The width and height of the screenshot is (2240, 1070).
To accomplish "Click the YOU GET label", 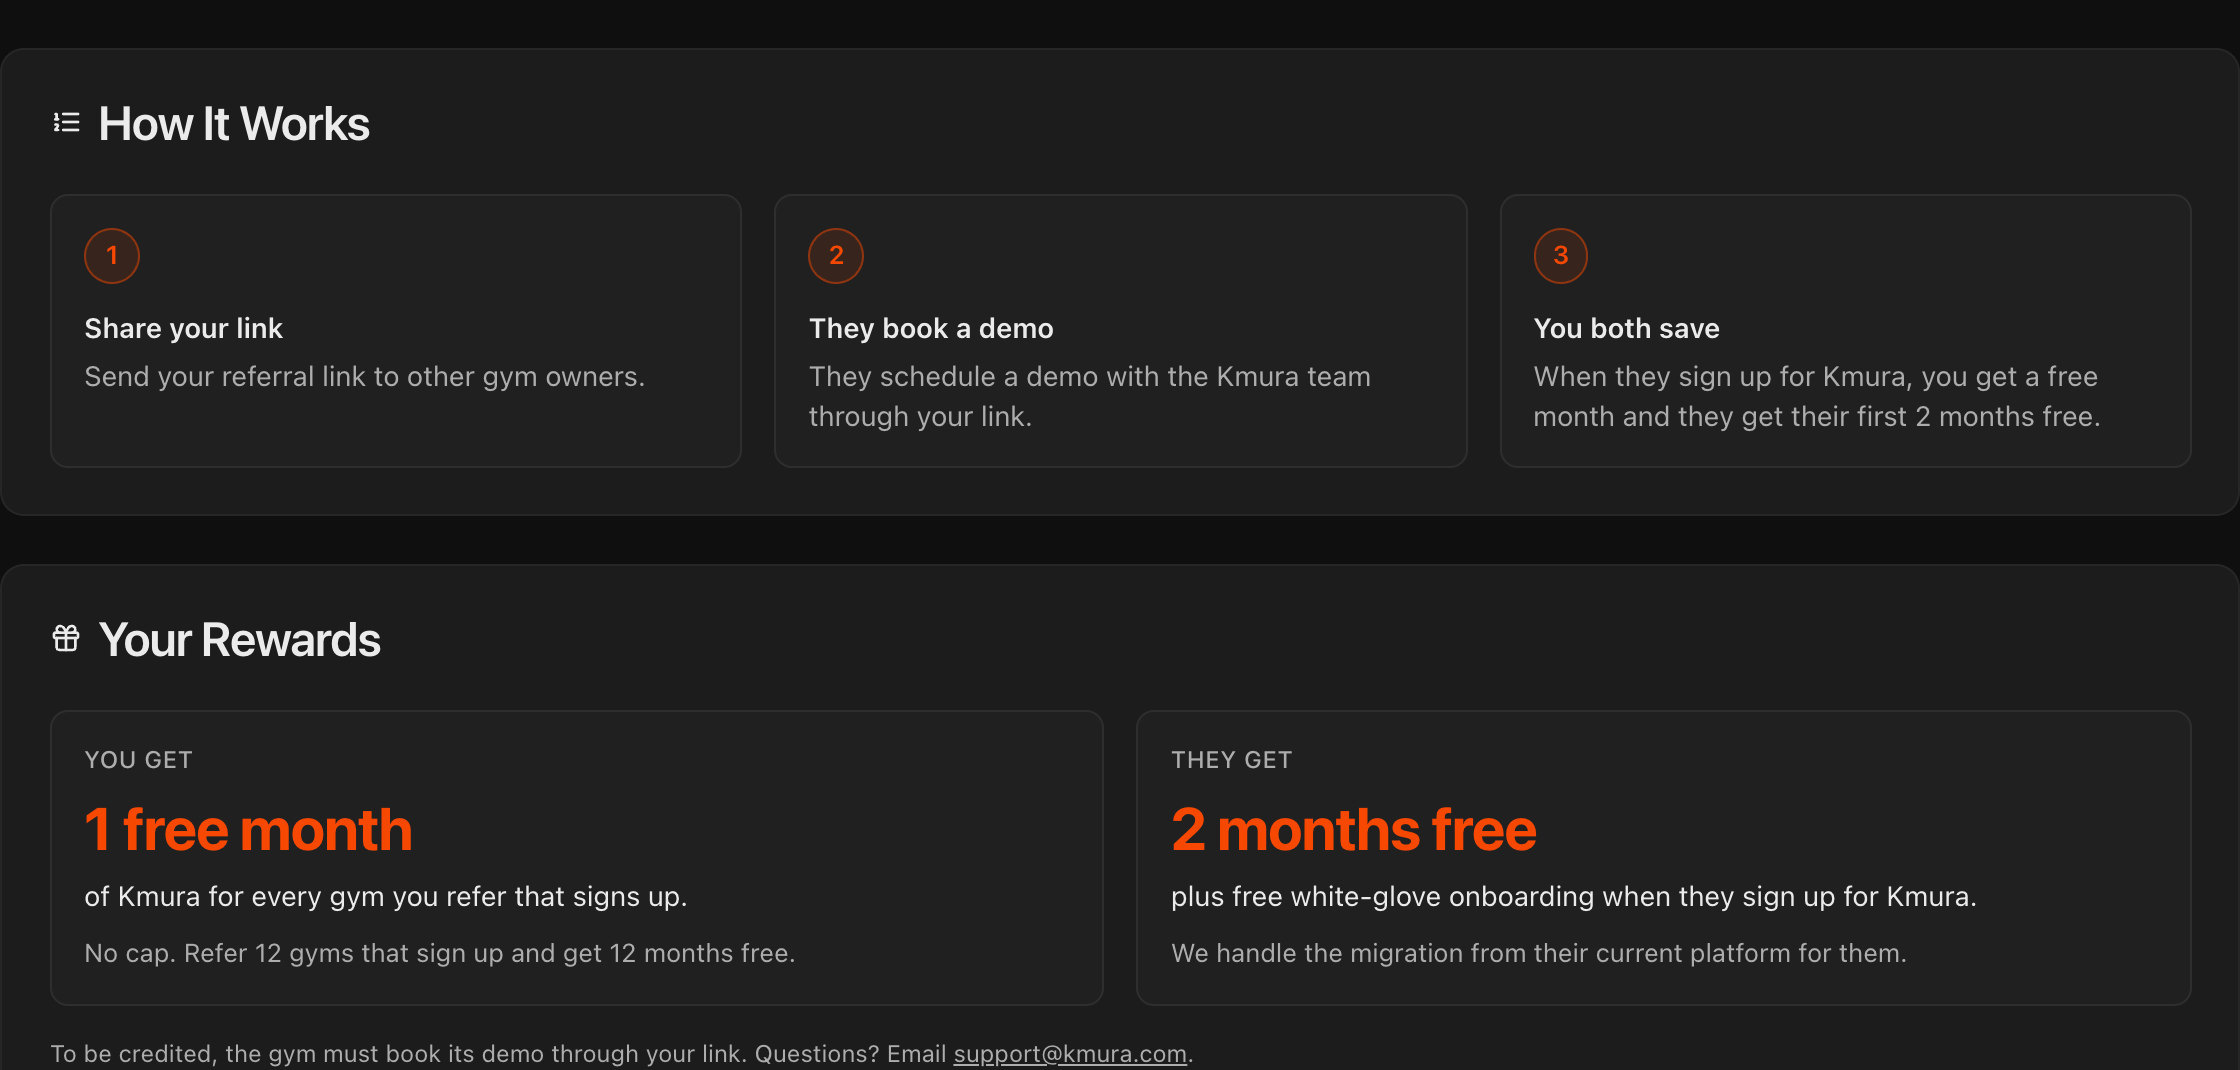I will 139,760.
